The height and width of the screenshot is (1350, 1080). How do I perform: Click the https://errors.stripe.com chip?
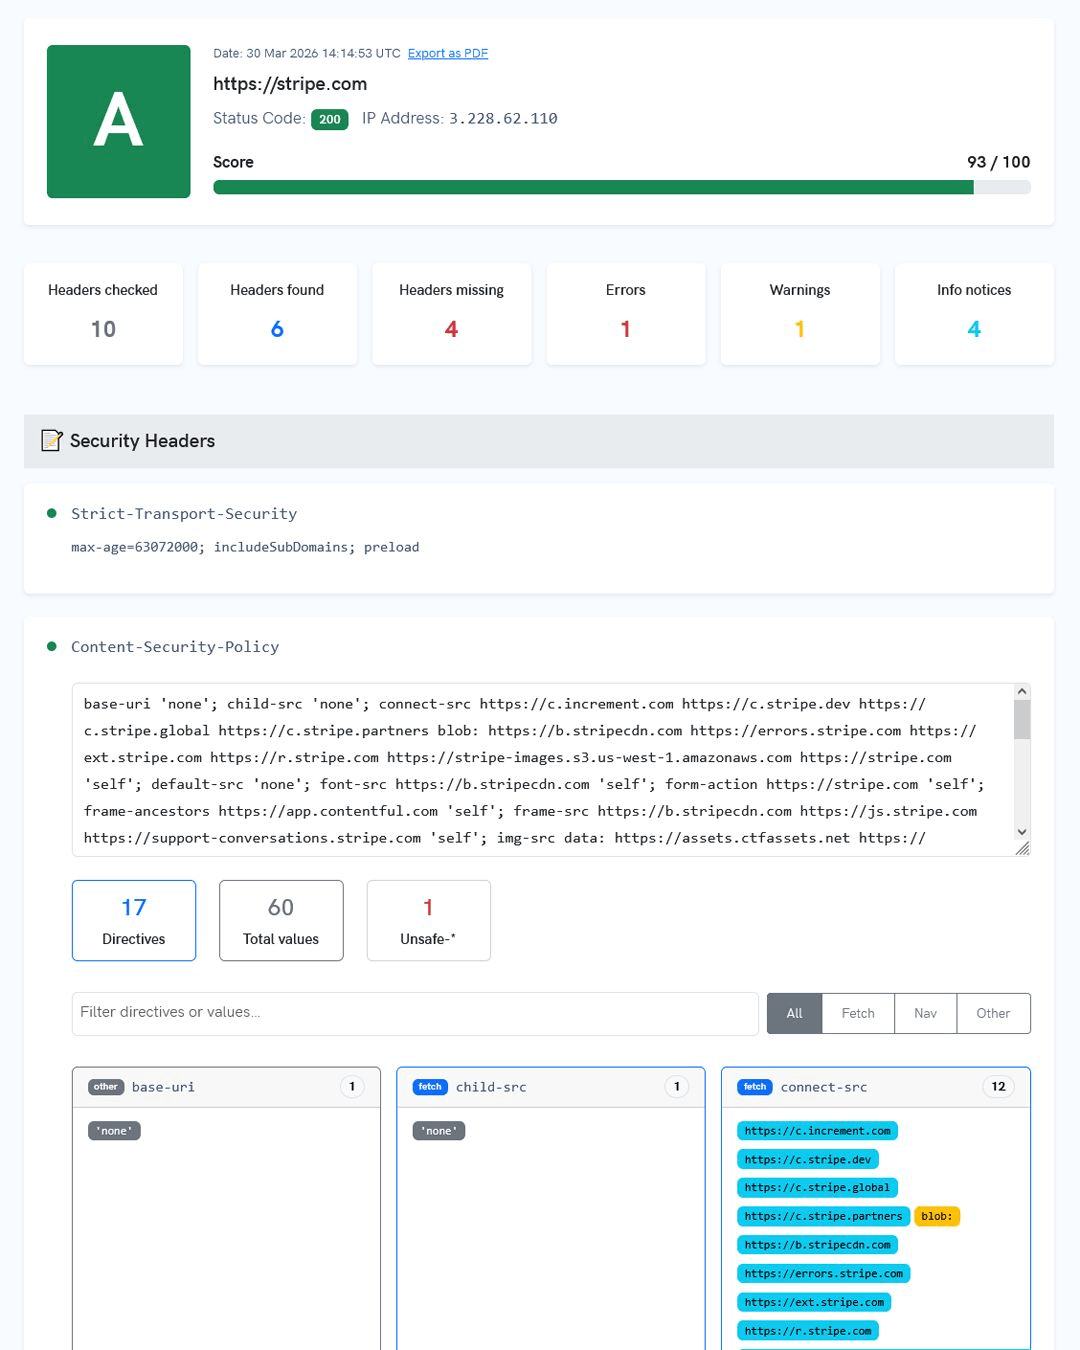[824, 1274]
